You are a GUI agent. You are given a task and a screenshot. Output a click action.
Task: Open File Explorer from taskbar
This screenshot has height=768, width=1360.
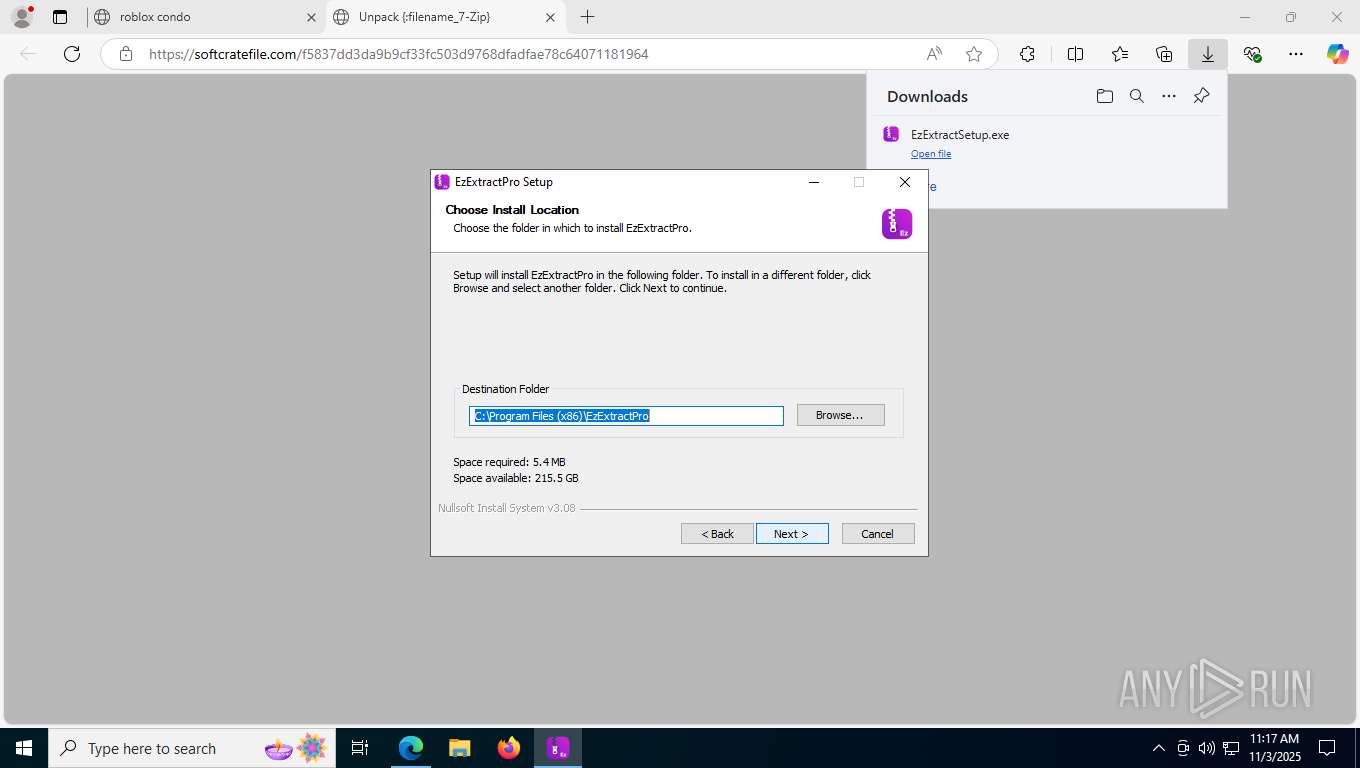459,748
